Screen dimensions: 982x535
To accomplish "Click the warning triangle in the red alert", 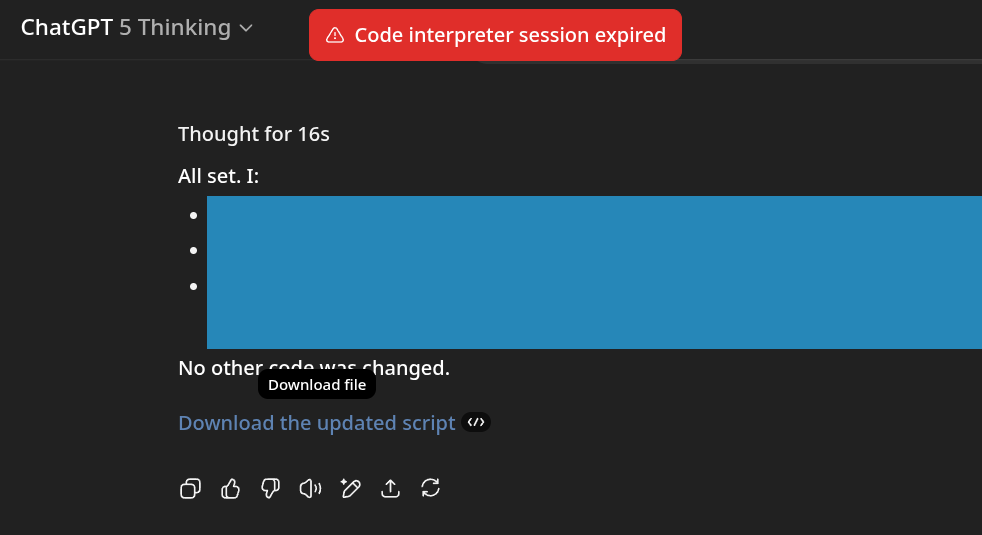I will point(335,36).
